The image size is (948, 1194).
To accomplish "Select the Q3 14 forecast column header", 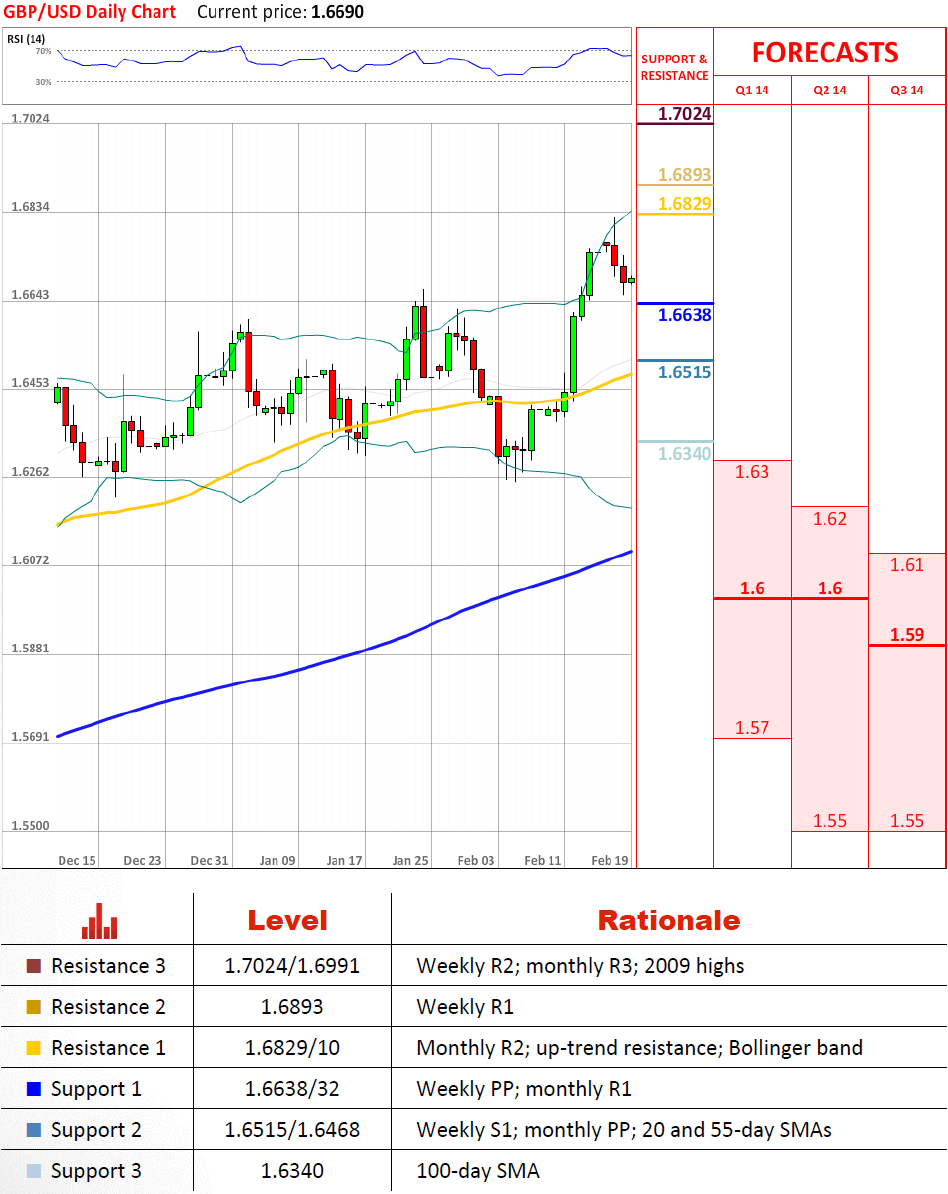I will [907, 90].
